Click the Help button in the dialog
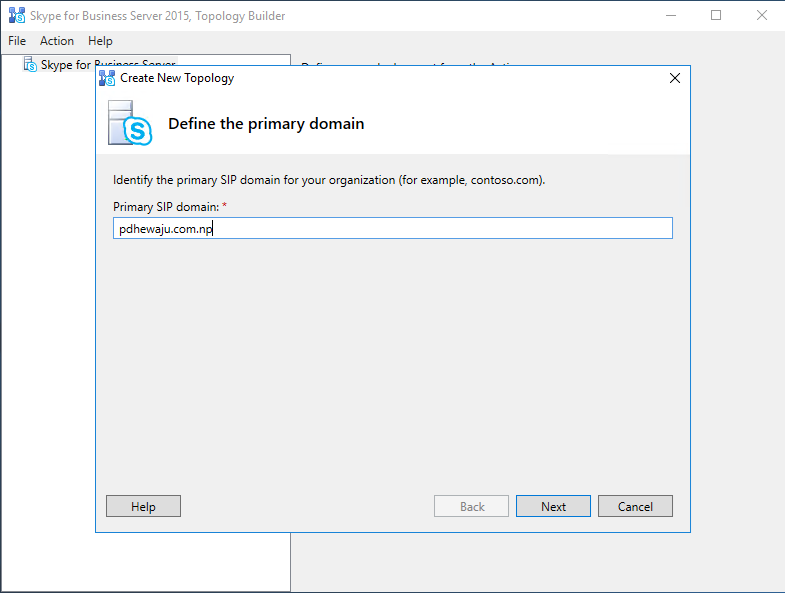This screenshot has width=785, height=593. tap(143, 506)
